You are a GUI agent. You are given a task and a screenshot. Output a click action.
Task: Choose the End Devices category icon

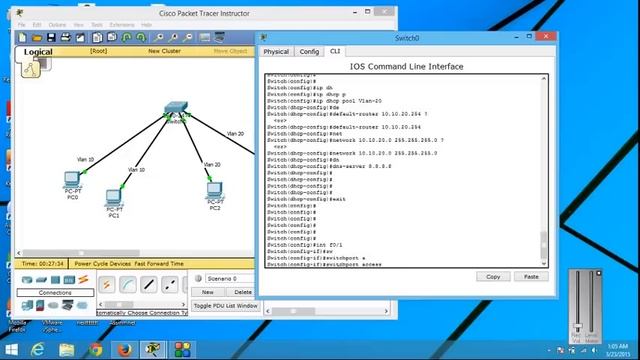pos(27,305)
